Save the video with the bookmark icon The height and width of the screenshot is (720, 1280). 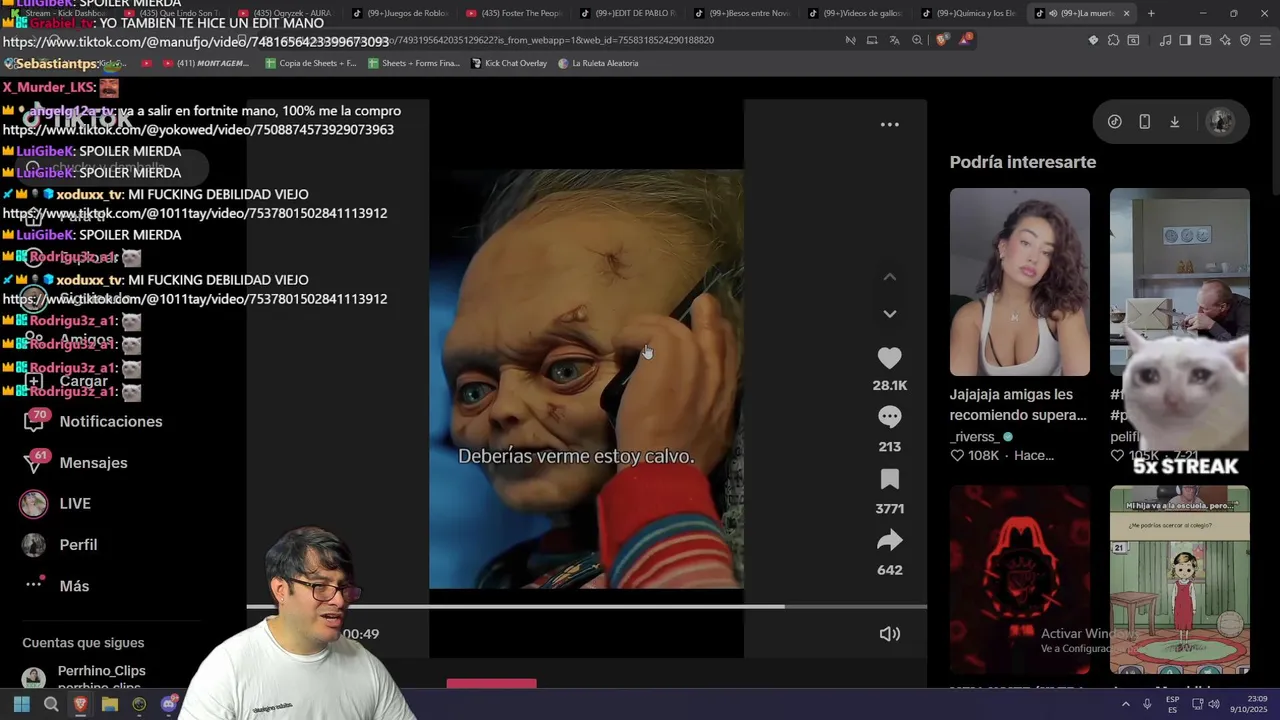(889, 479)
